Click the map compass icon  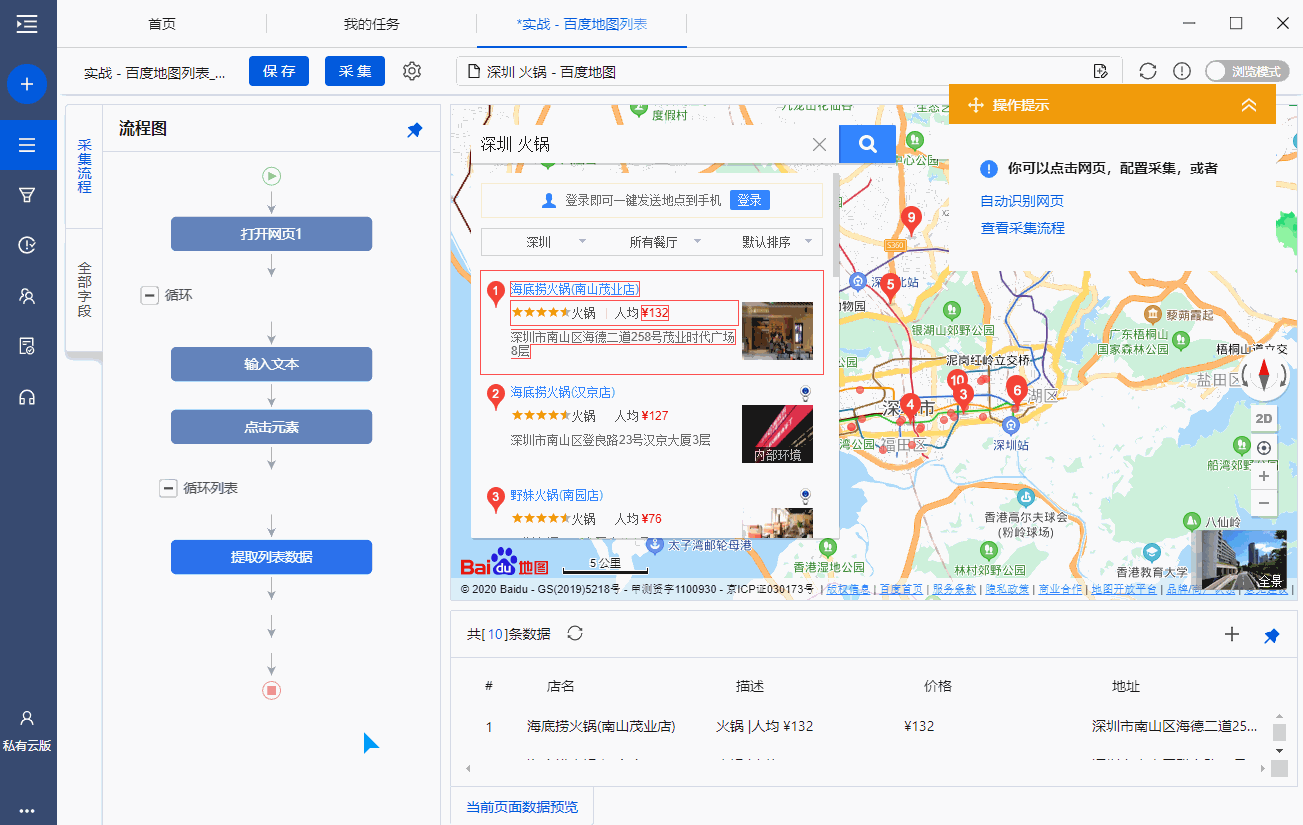[1264, 376]
